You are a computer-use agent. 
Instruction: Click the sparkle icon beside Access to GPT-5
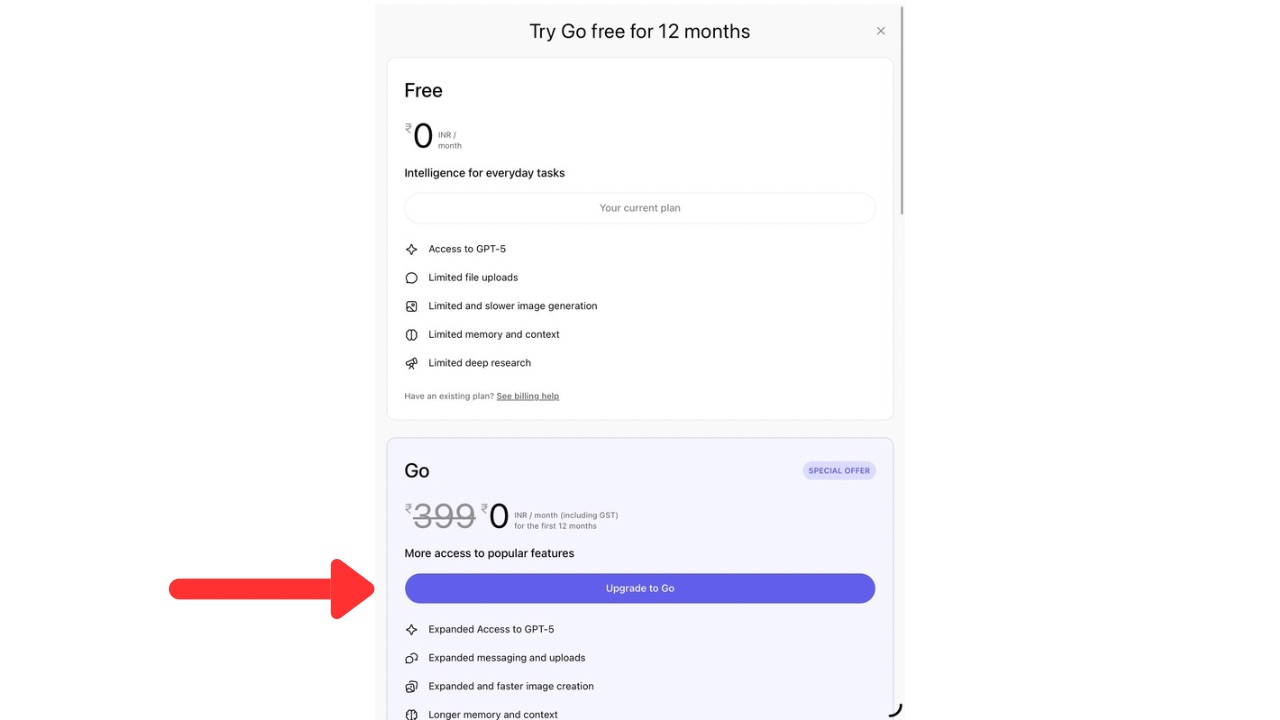411,248
